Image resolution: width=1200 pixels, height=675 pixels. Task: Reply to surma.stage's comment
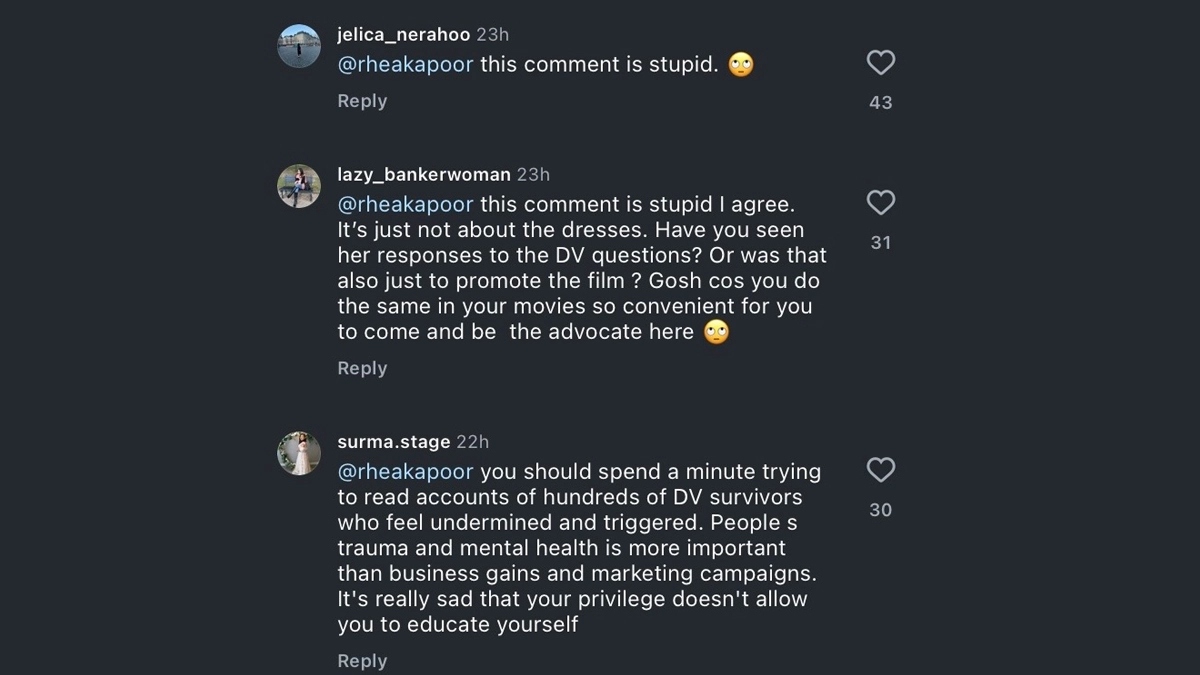[x=362, y=661]
